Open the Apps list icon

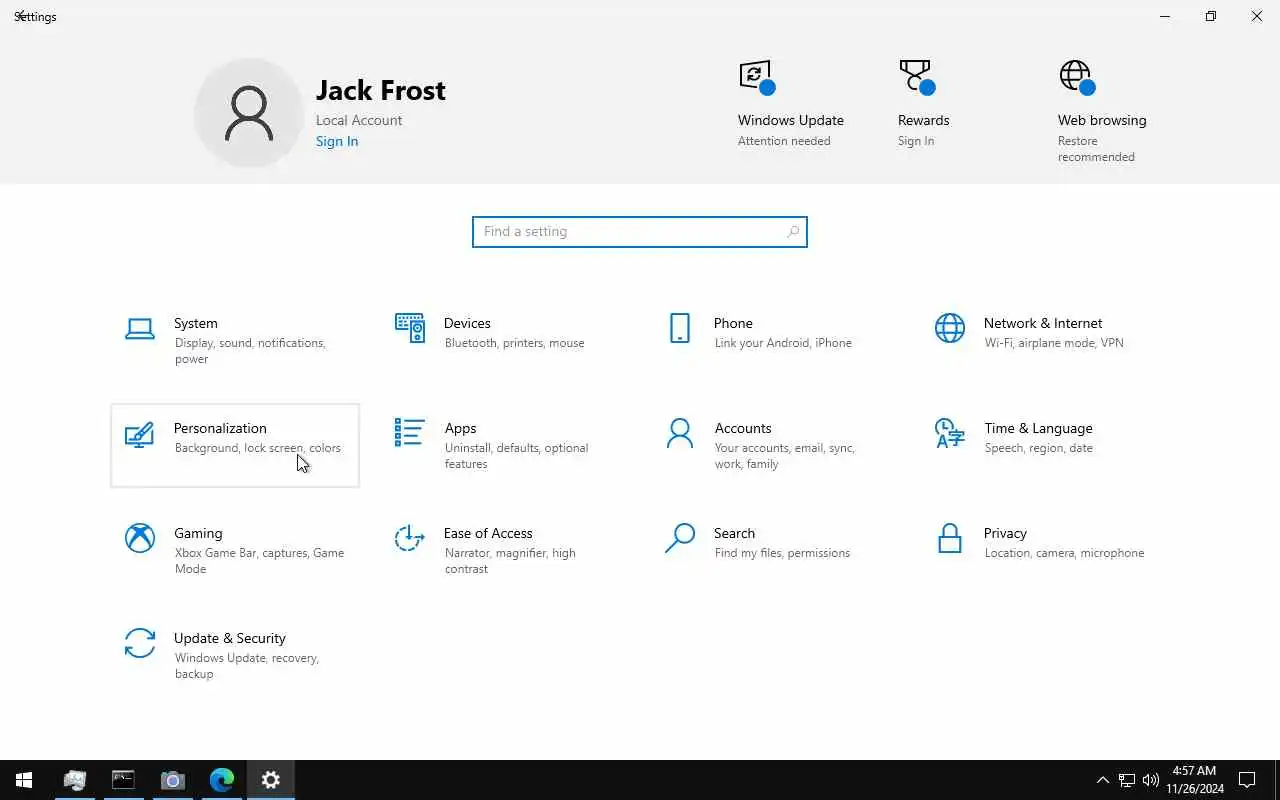(x=410, y=433)
